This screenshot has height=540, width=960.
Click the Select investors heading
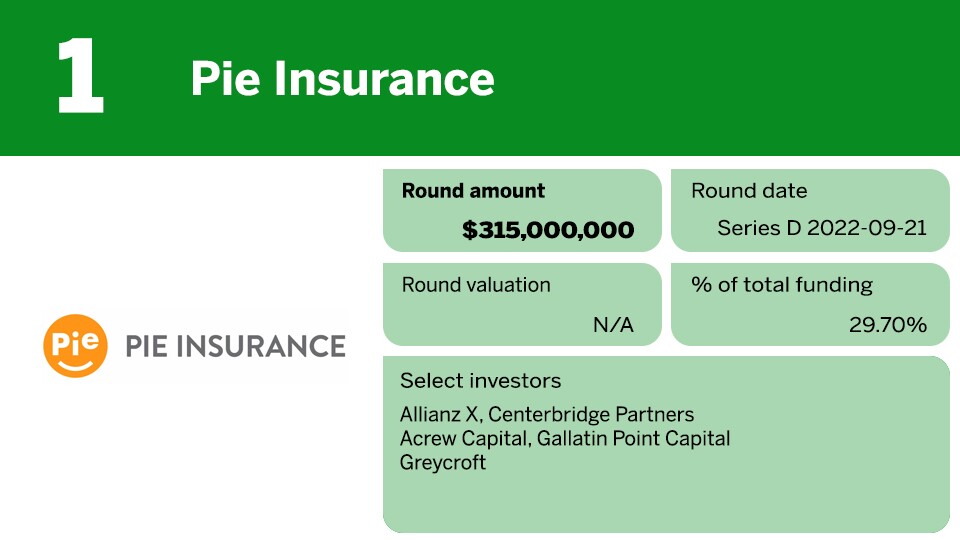tap(480, 381)
